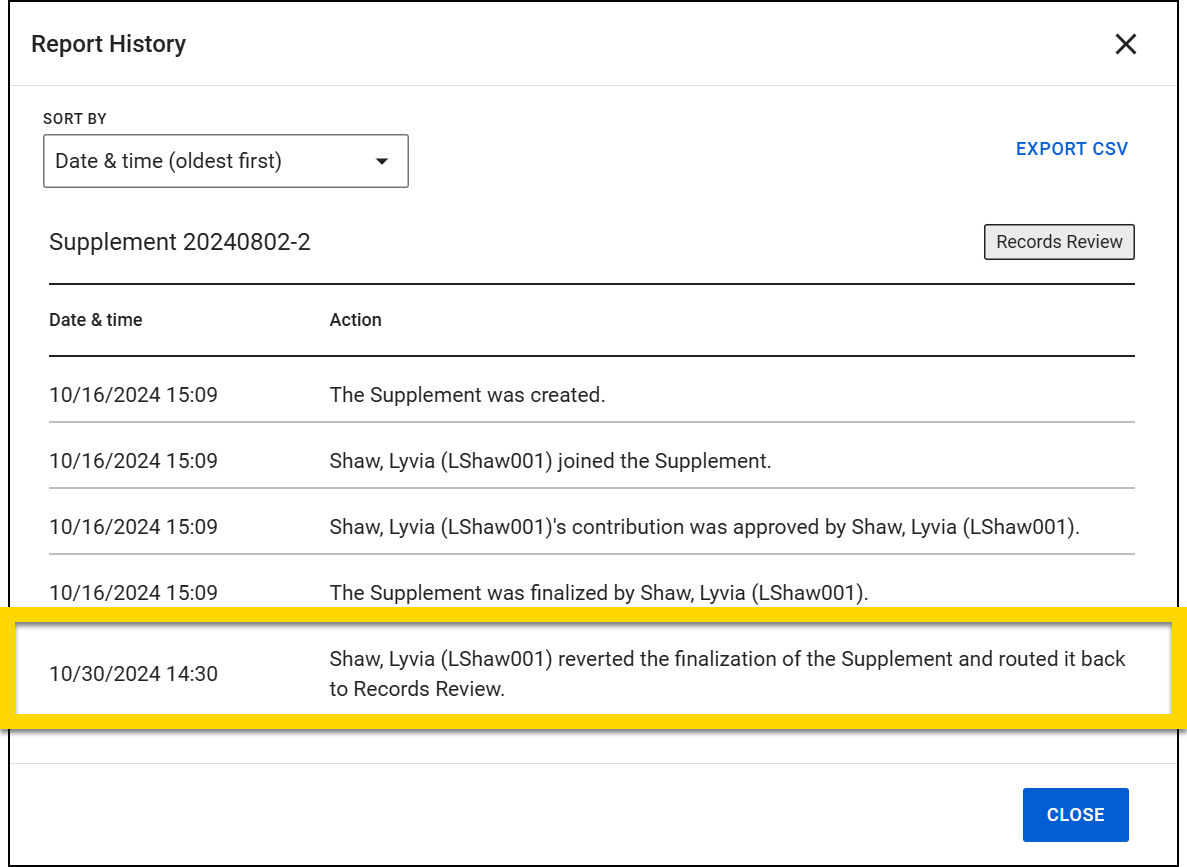This screenshot has height=867, width=1187.
Task: Select the highlighted "reverted the finalization" entry
Action: tap(727, 674)
